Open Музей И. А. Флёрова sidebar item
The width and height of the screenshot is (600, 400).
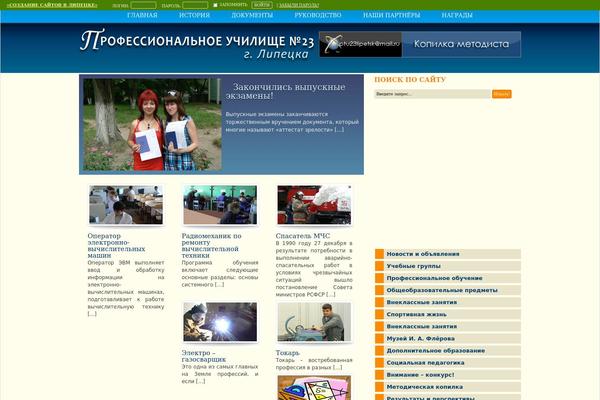click(448, 338)
